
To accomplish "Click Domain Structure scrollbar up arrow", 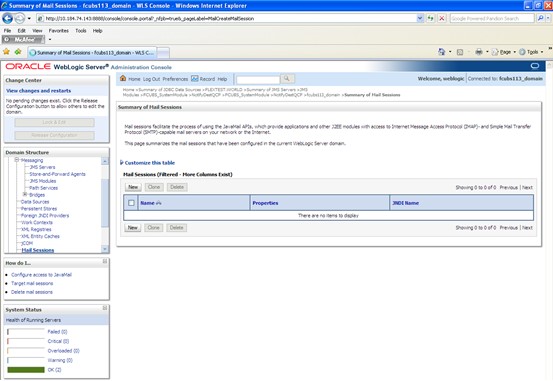I will 105,161.
